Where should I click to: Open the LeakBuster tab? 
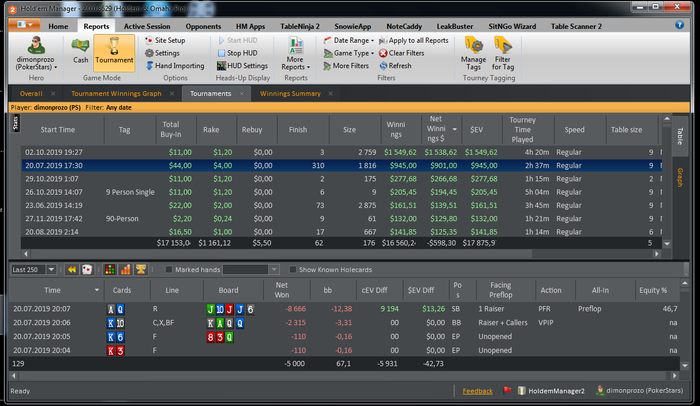tap(454, 26)
